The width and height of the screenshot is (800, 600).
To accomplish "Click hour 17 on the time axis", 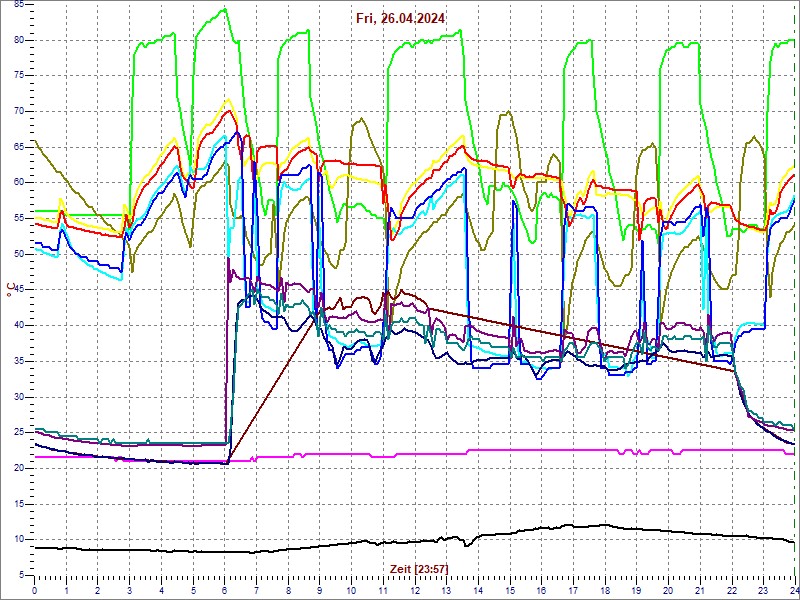I will pyautogui.click(x=573, y=590).
